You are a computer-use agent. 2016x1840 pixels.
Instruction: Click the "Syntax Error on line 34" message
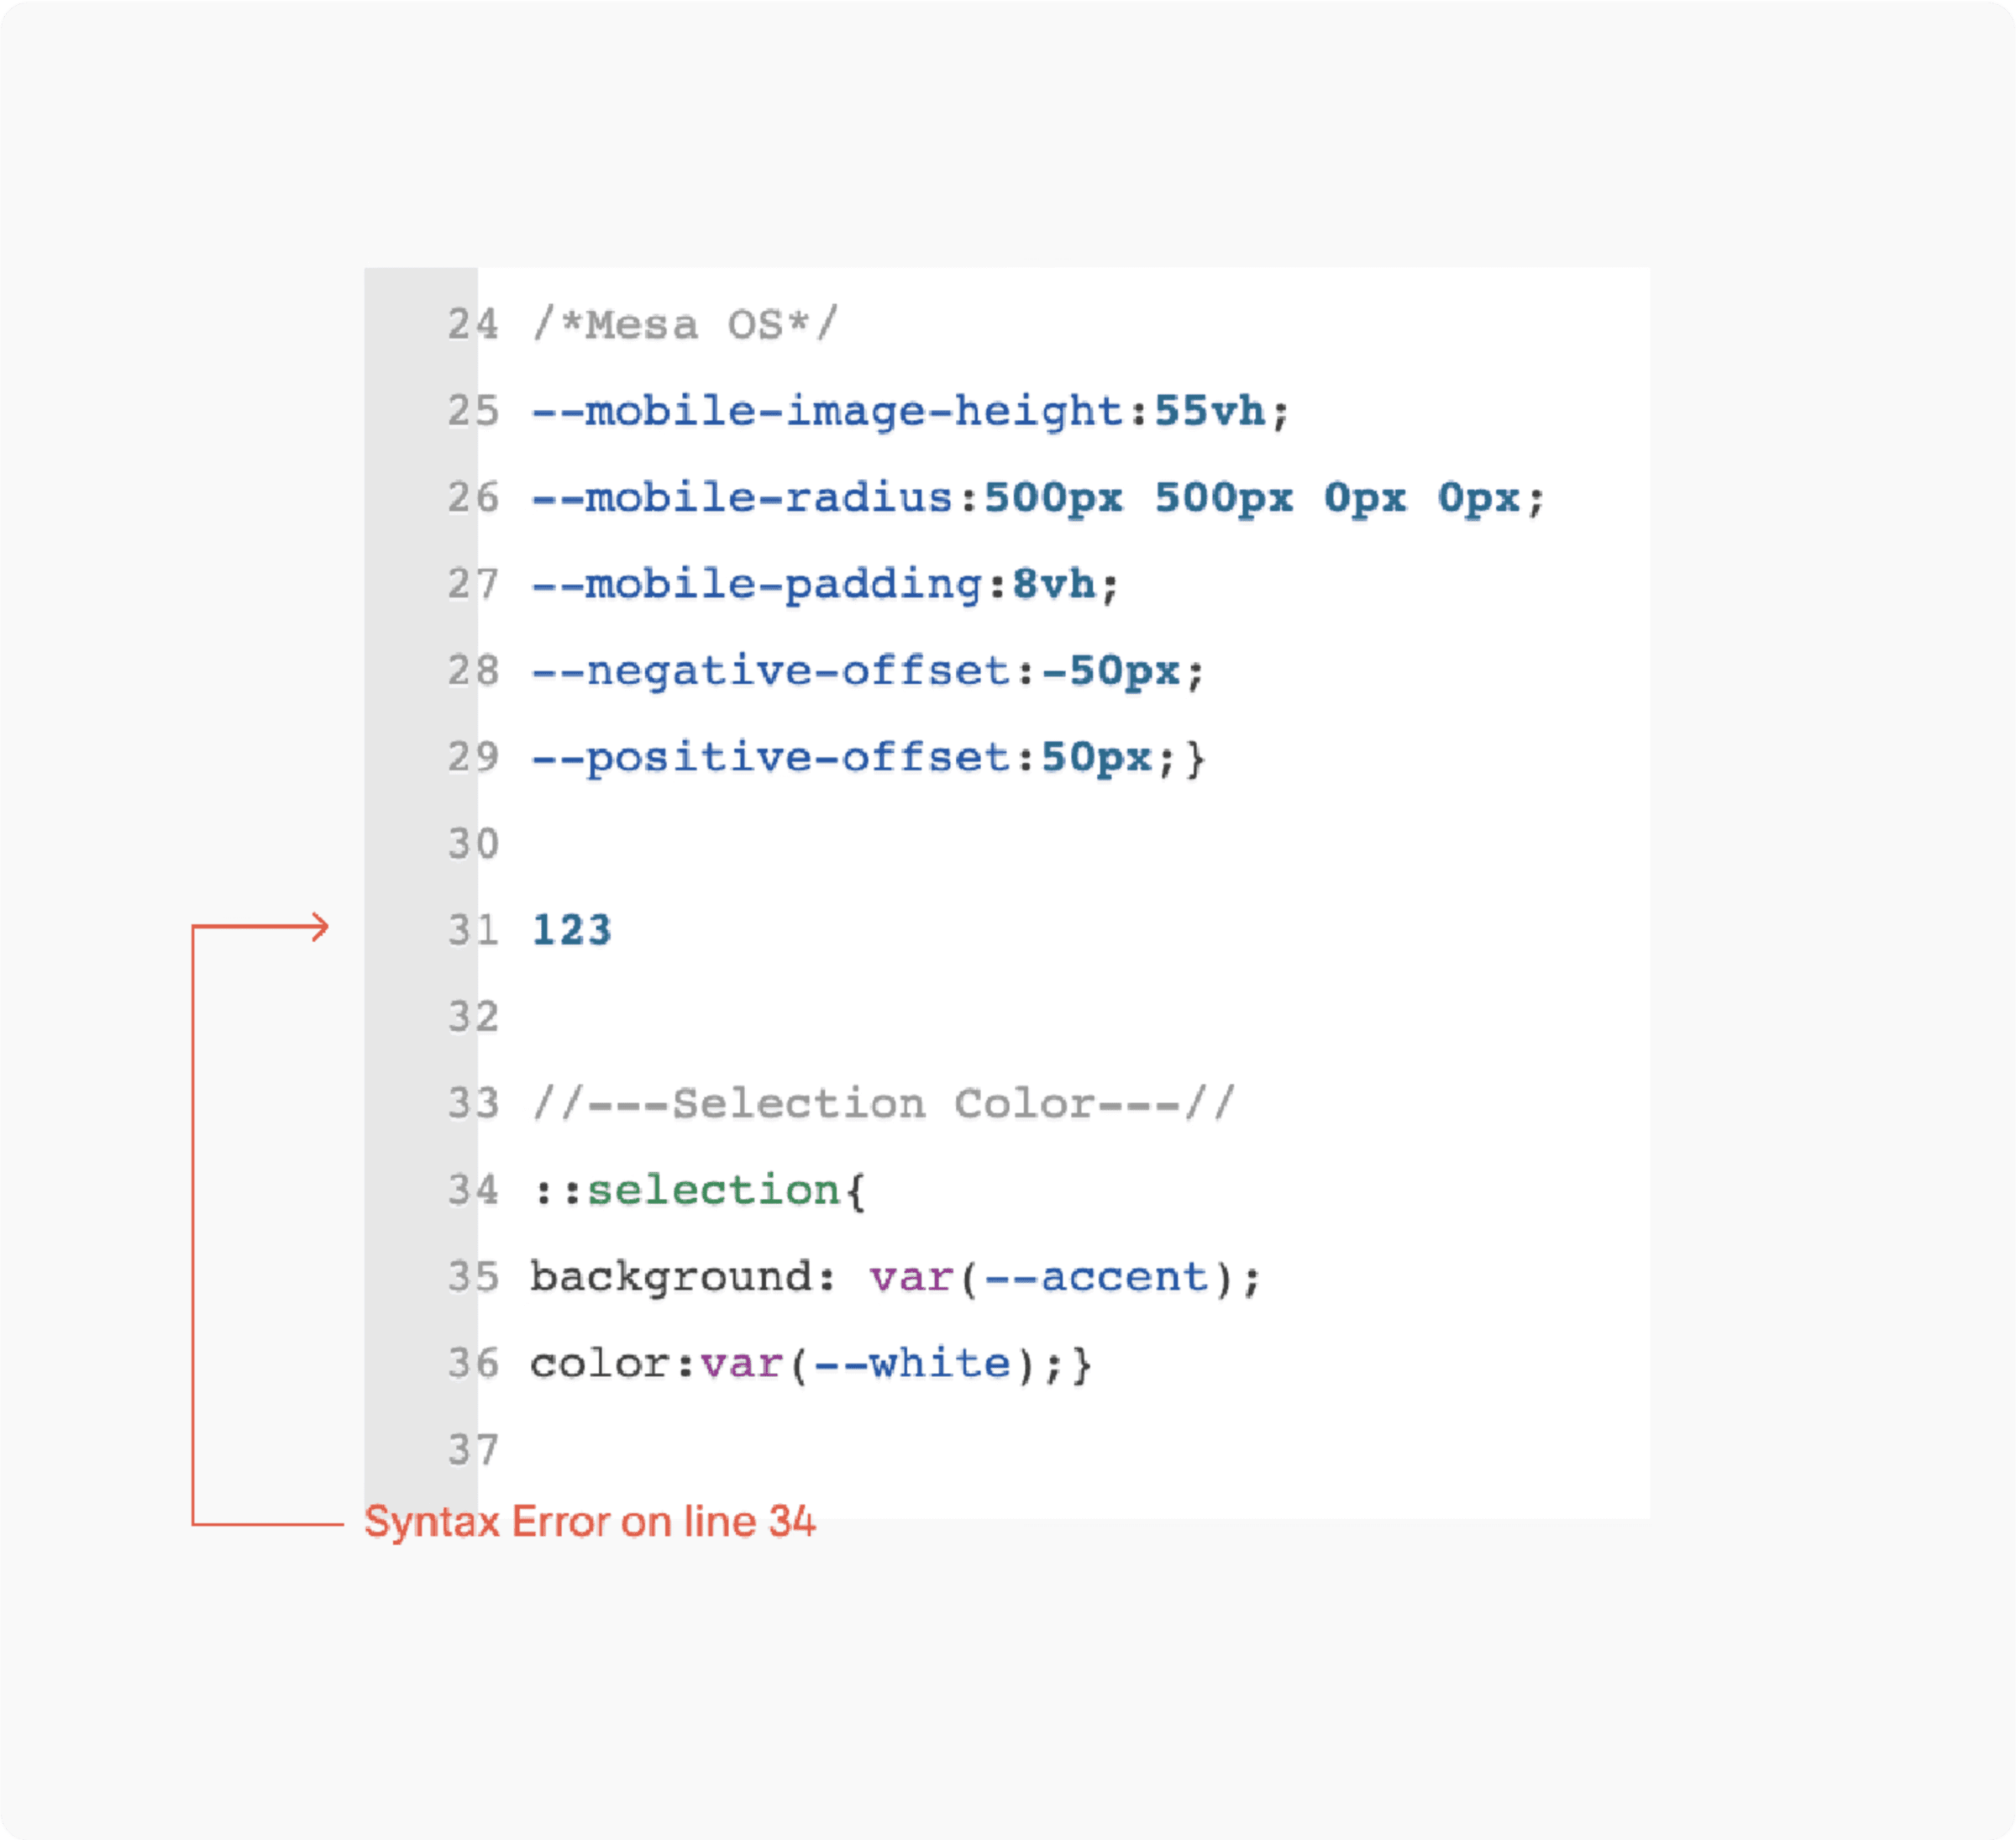(x=590, y=1522)
